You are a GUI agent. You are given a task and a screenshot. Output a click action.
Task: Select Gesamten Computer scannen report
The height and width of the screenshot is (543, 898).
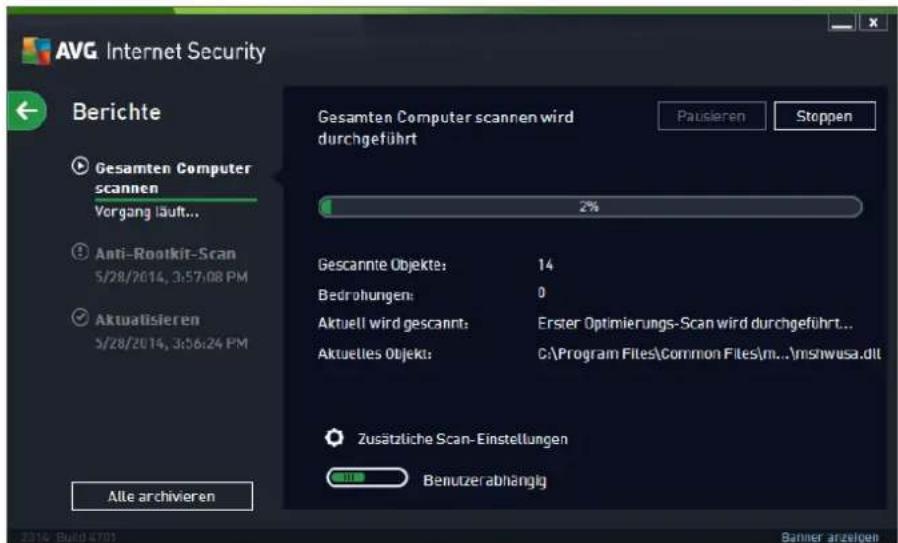tap(174, 178)
